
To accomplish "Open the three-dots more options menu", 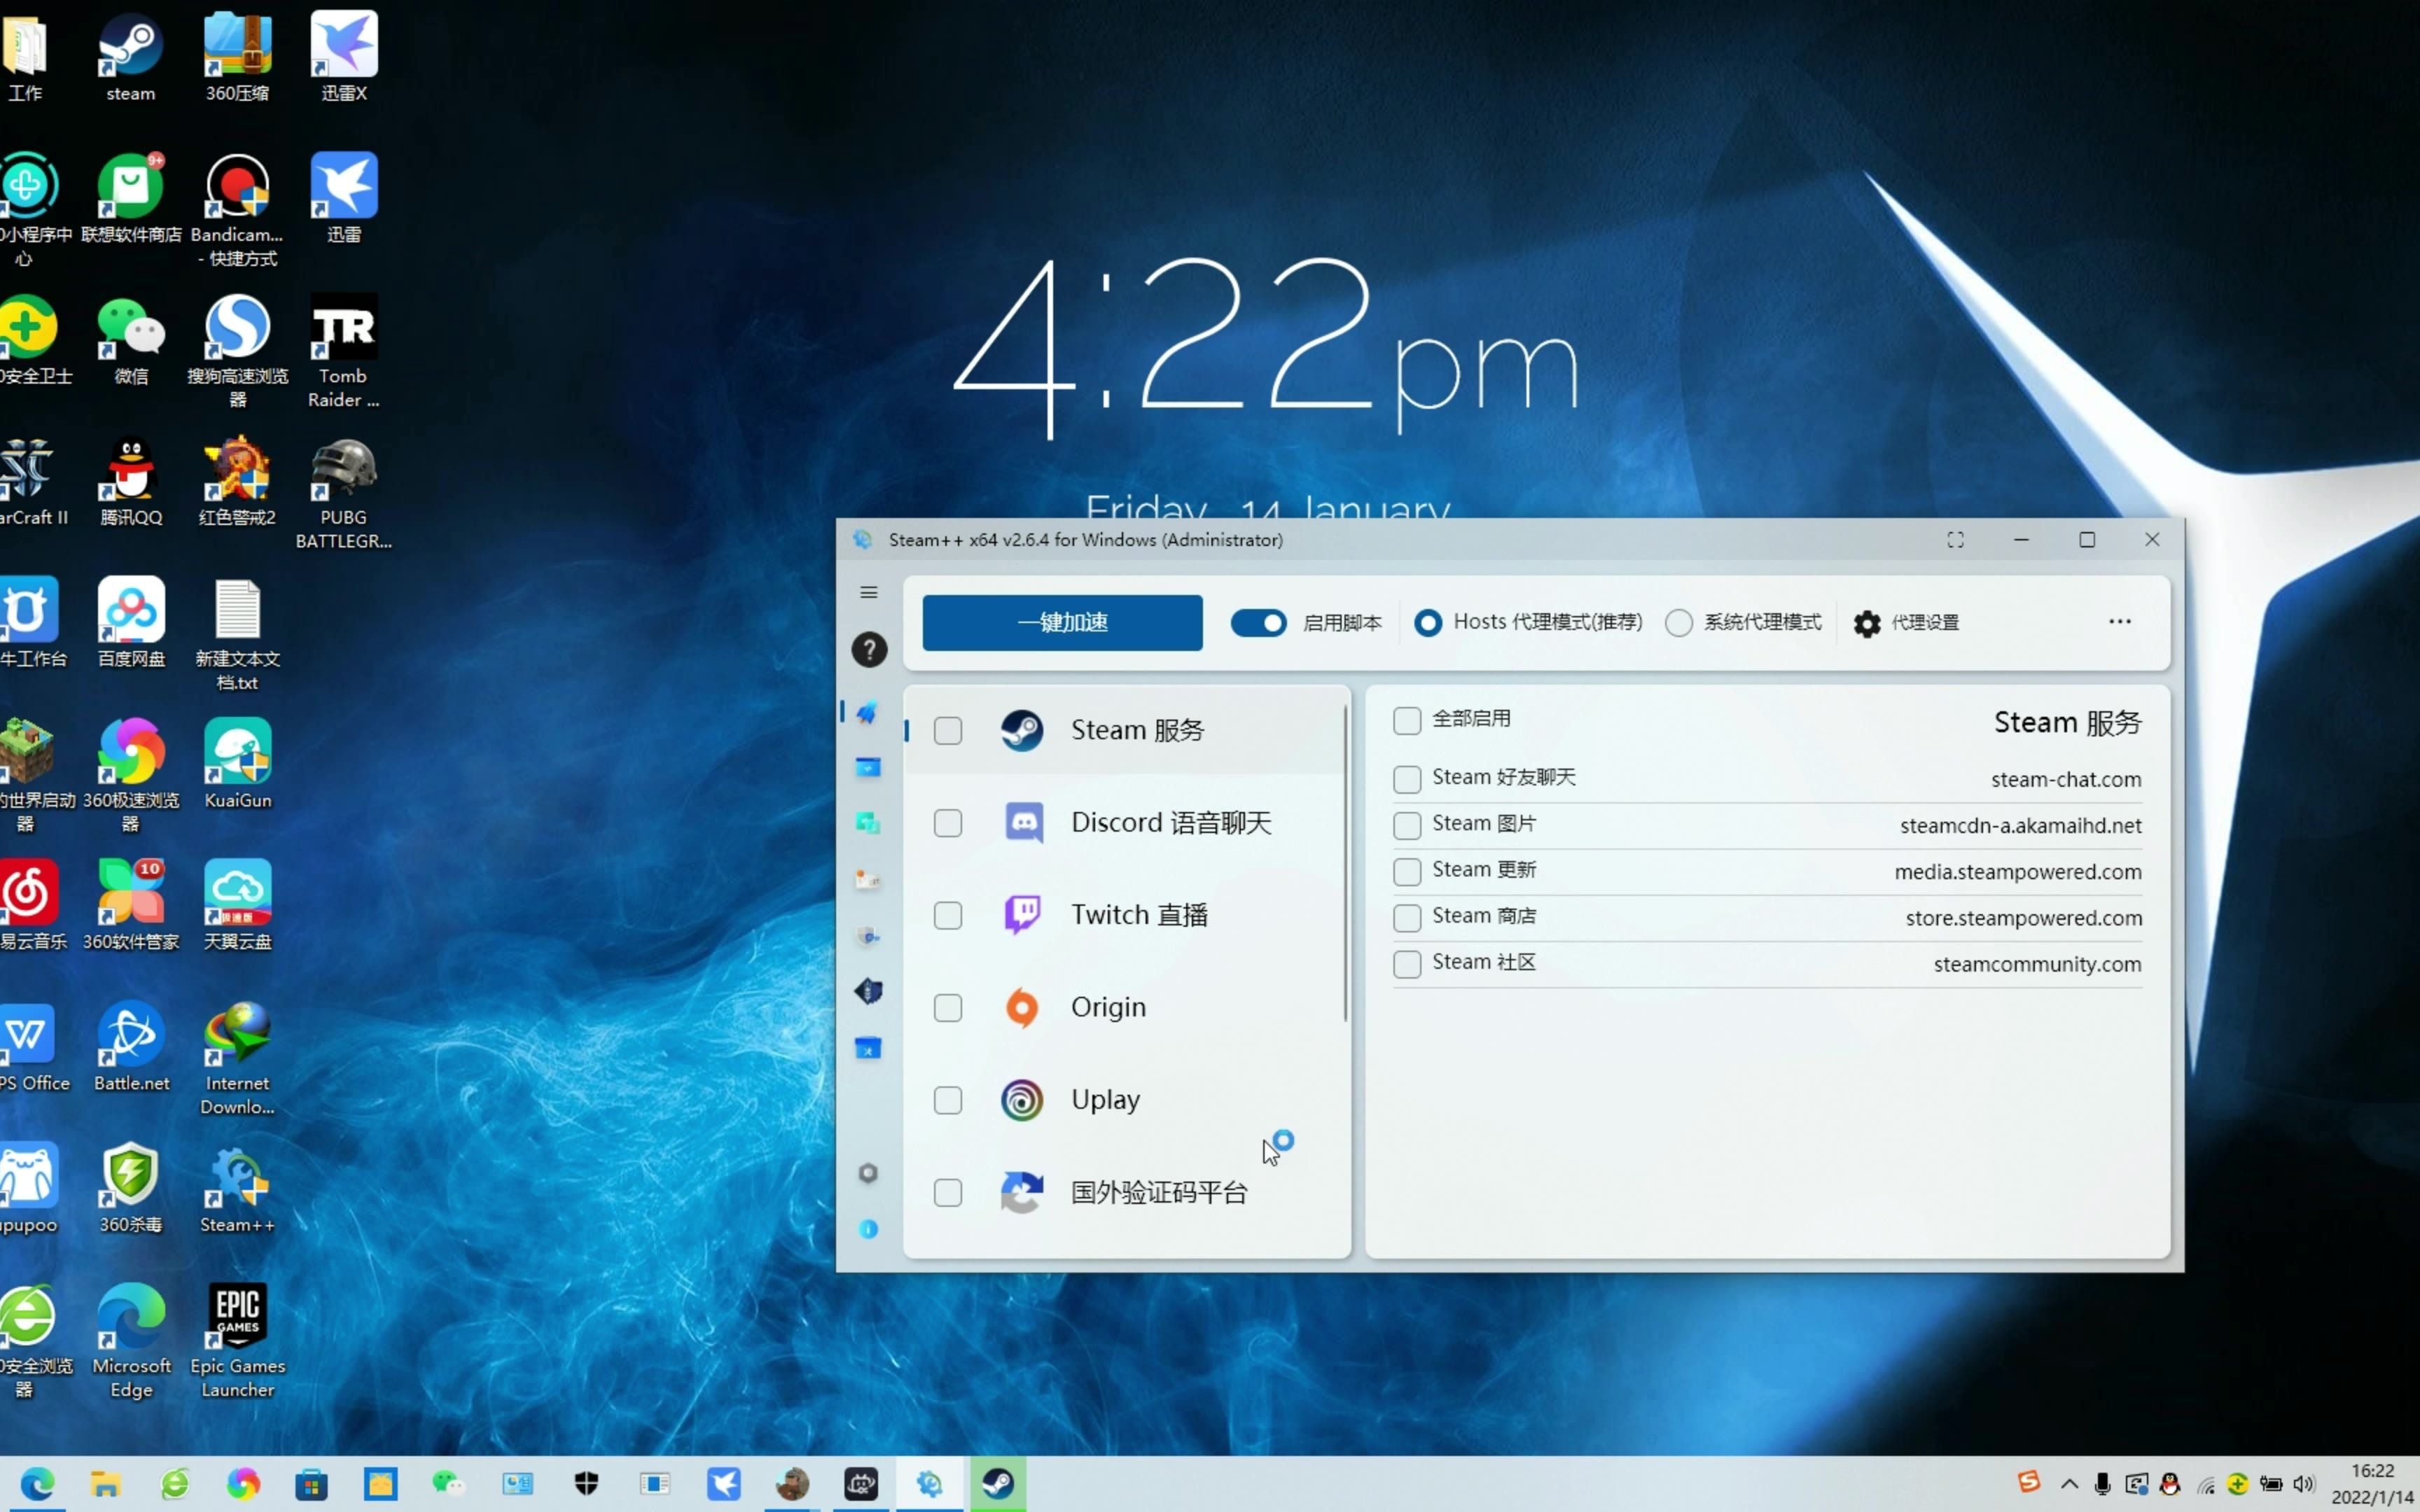I will click(x=2119, y=621).
